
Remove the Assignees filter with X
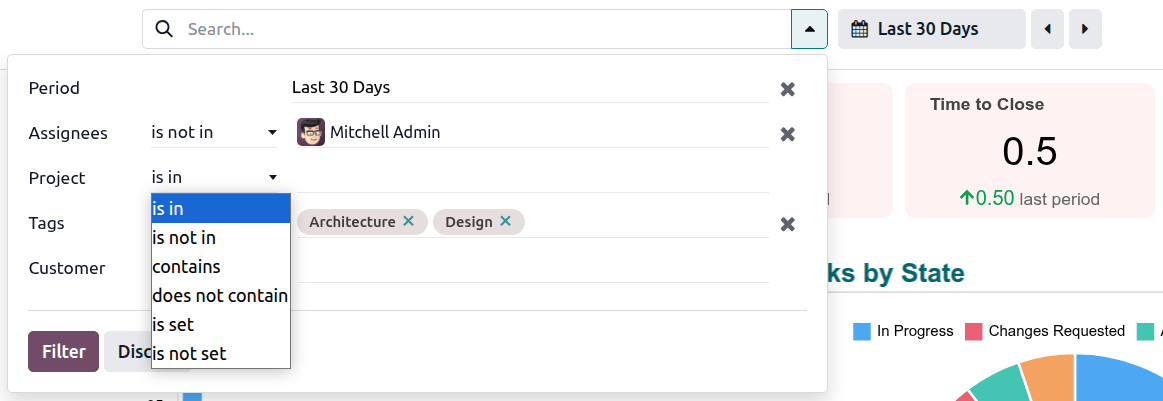[788, 134]
